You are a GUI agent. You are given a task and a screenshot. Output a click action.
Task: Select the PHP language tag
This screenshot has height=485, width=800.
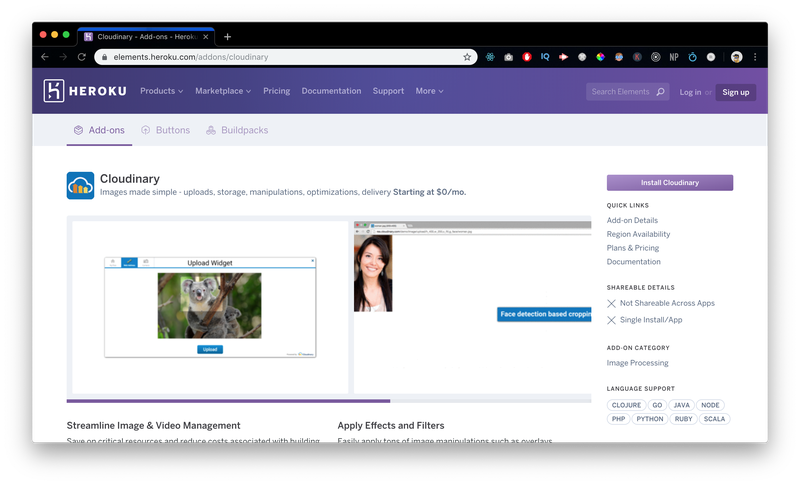tap(618, 419)
